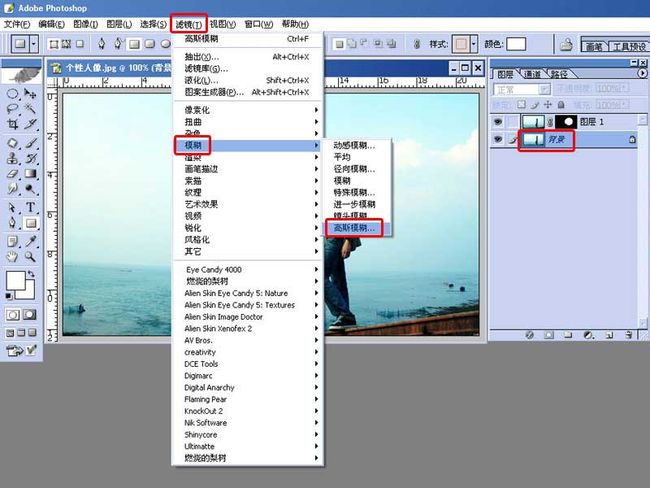Screen dimensions: 650x488
Task: Select the Smudge/Blur tool
Action: coord(12,189)
